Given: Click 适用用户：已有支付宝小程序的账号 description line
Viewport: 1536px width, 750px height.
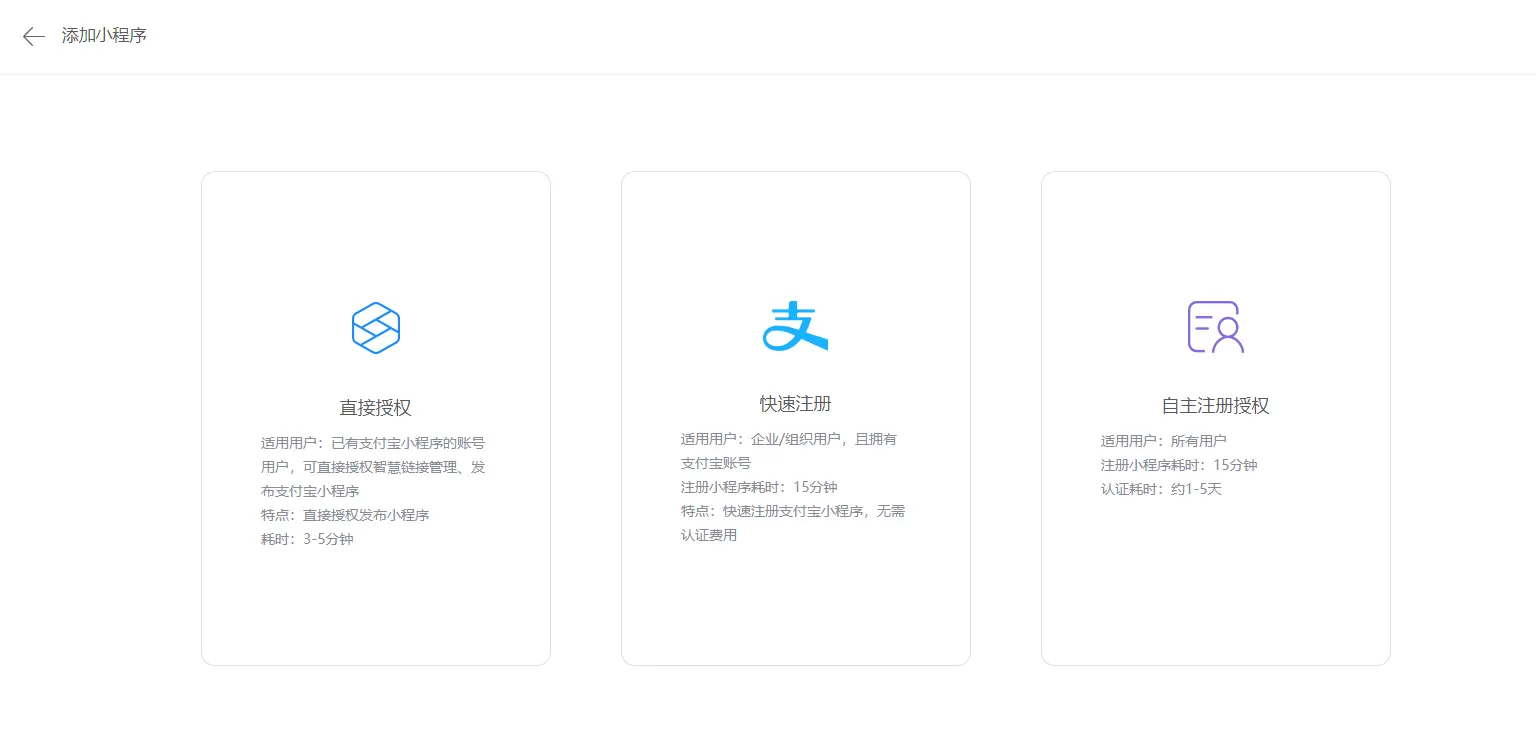Looking at the screenshot, I should (373, 443).
